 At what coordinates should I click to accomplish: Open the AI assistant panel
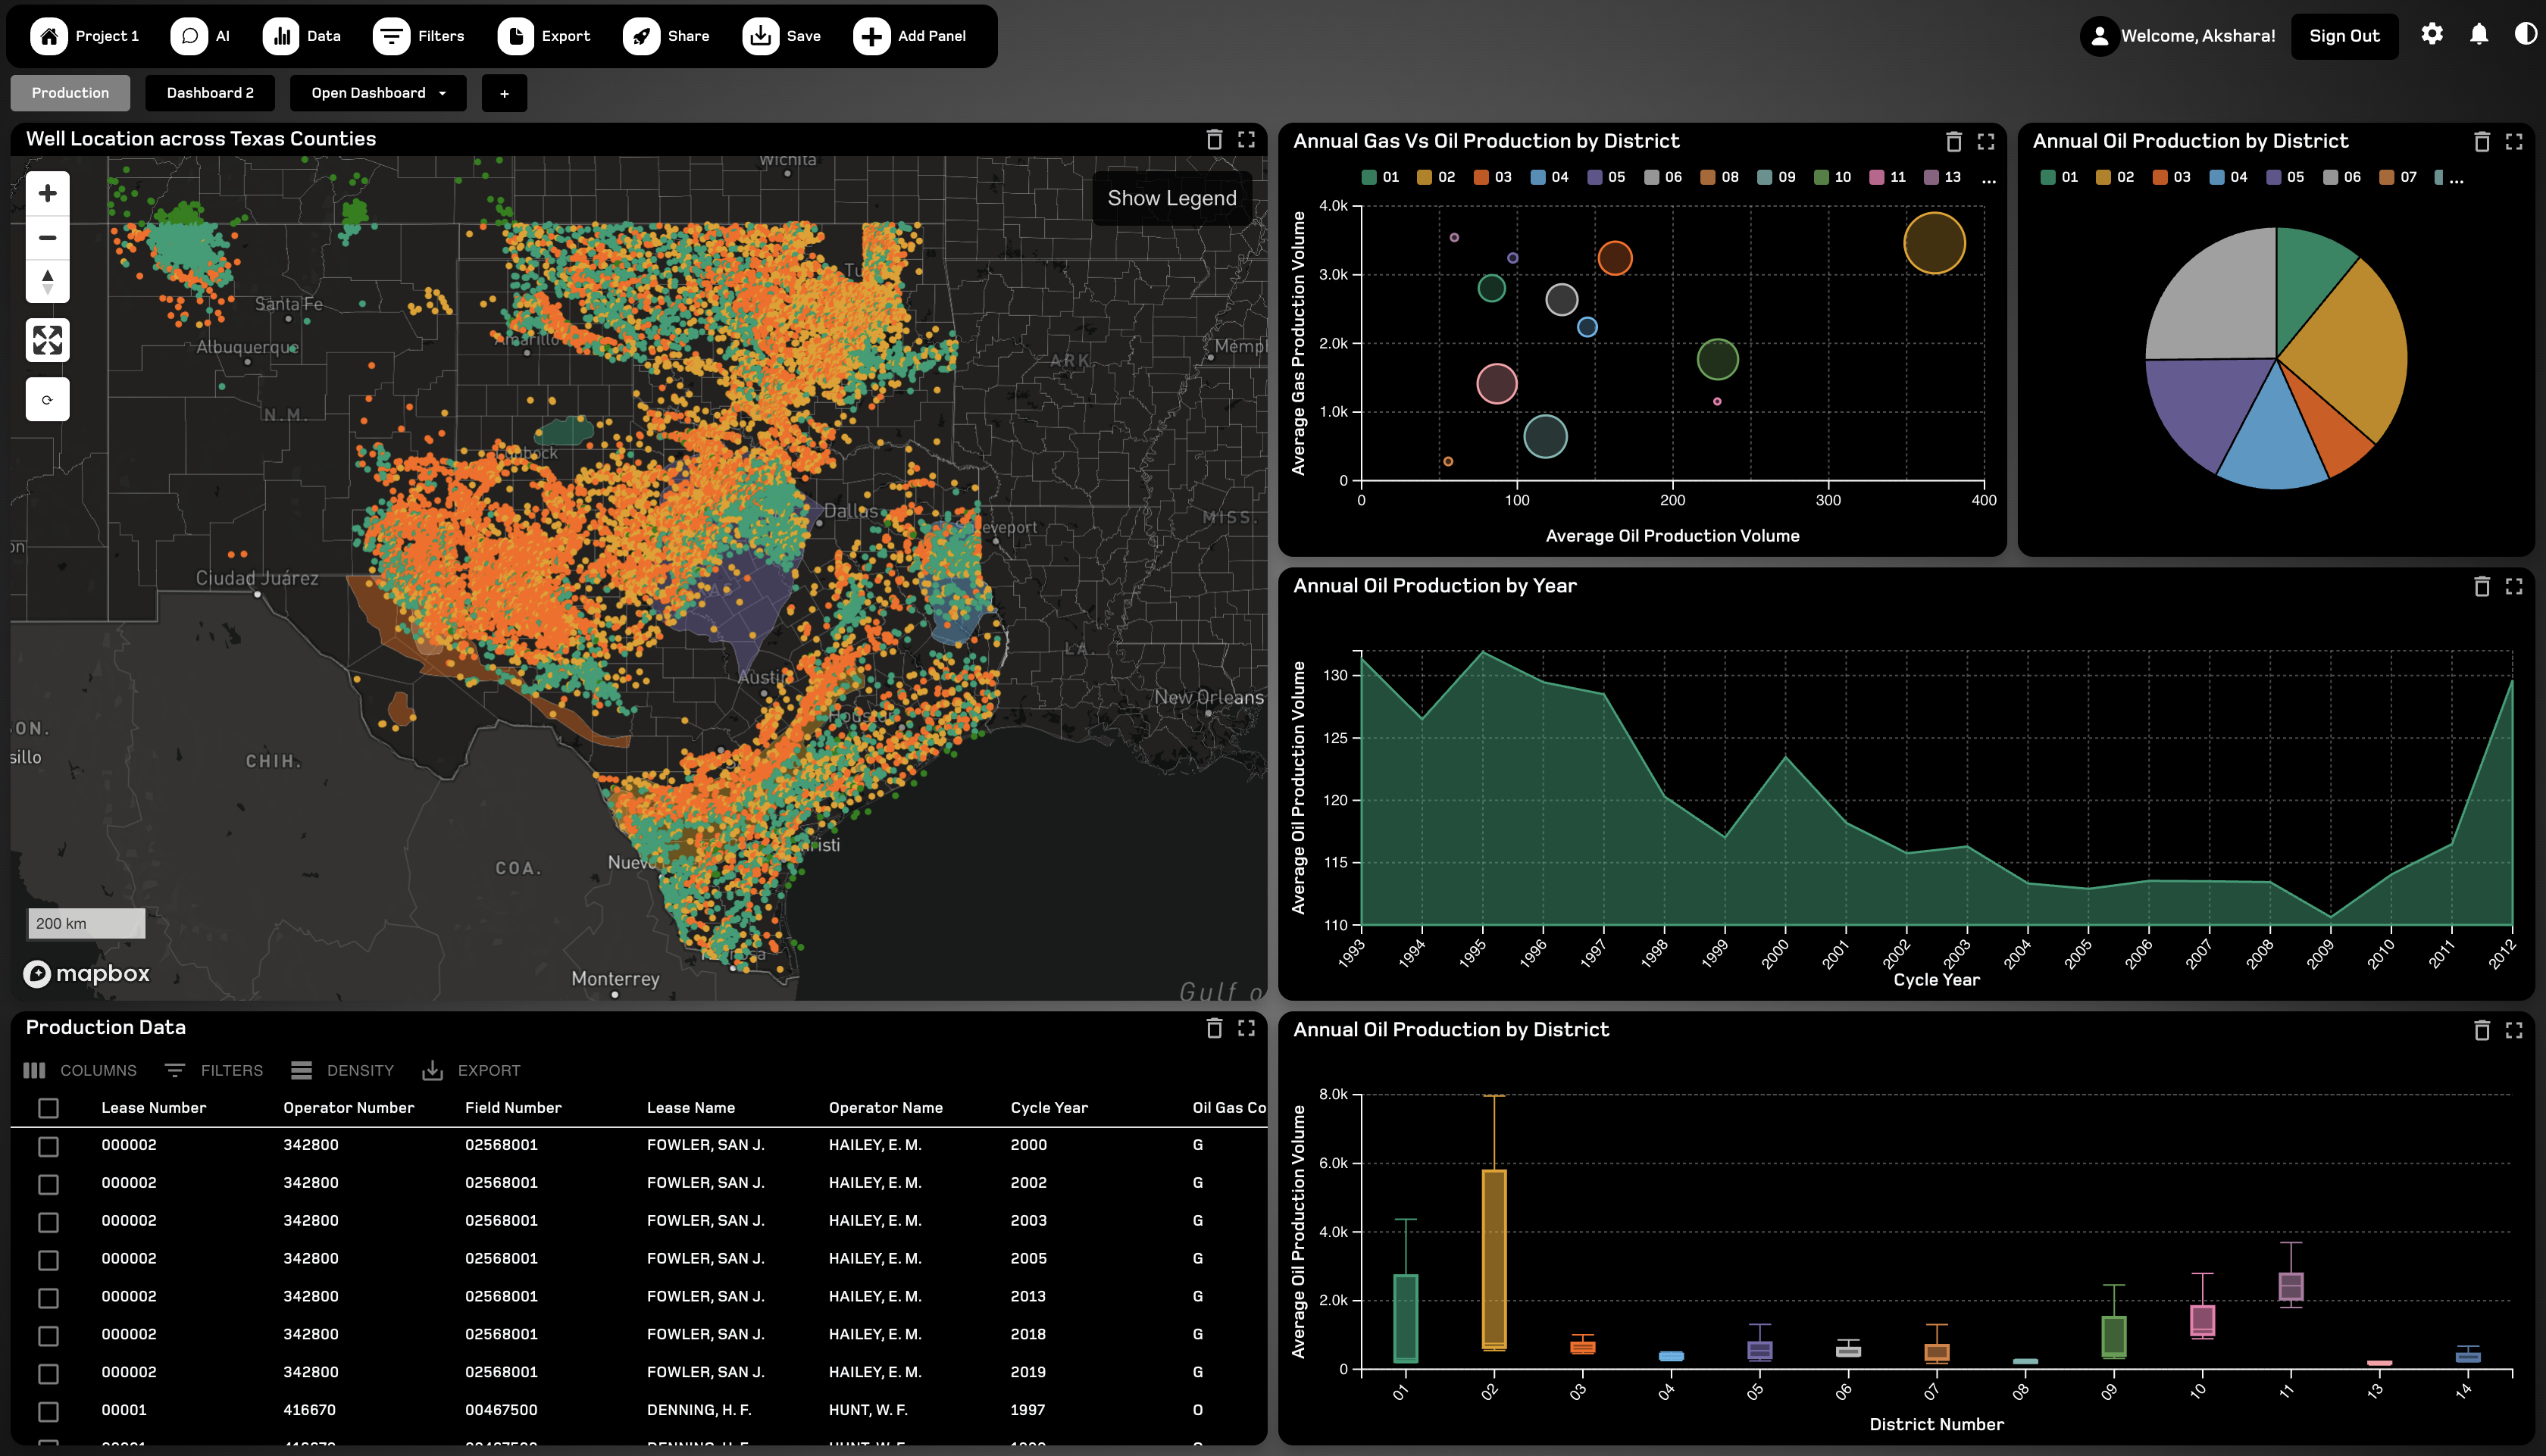[x=201, y=35]
